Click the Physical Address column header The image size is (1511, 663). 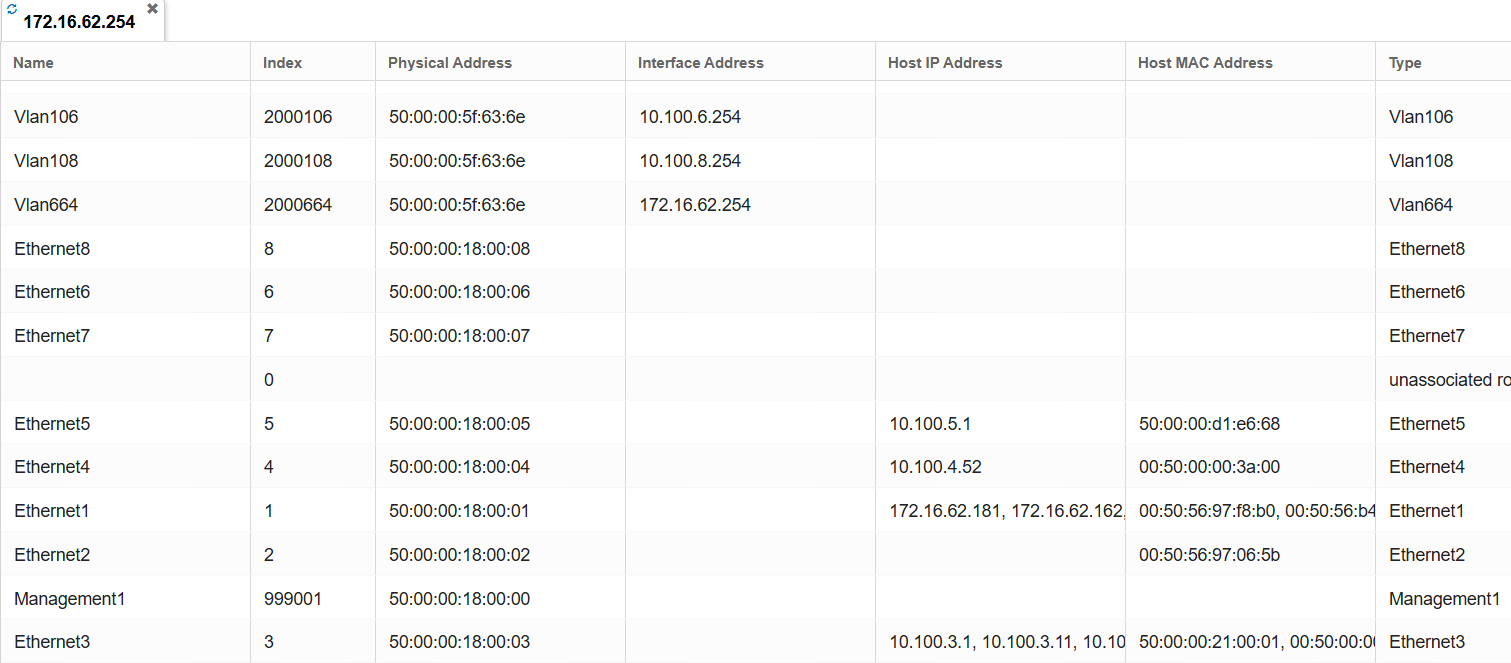pos(450,62)
